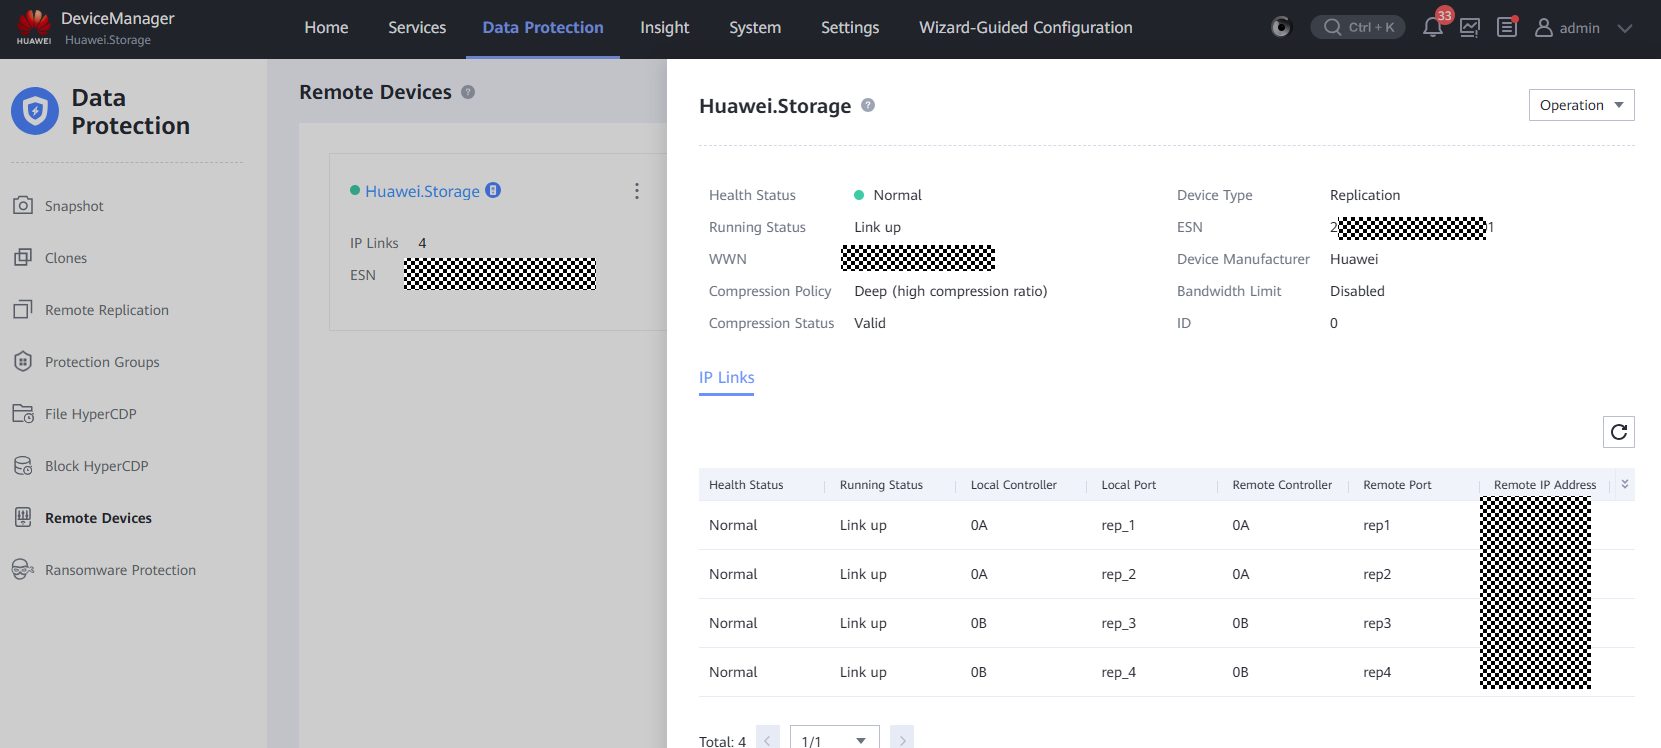The height and width of the screenshot is (748, 1661).
Task: Click the Data Protection shield icon
Action: pos(35,111)
